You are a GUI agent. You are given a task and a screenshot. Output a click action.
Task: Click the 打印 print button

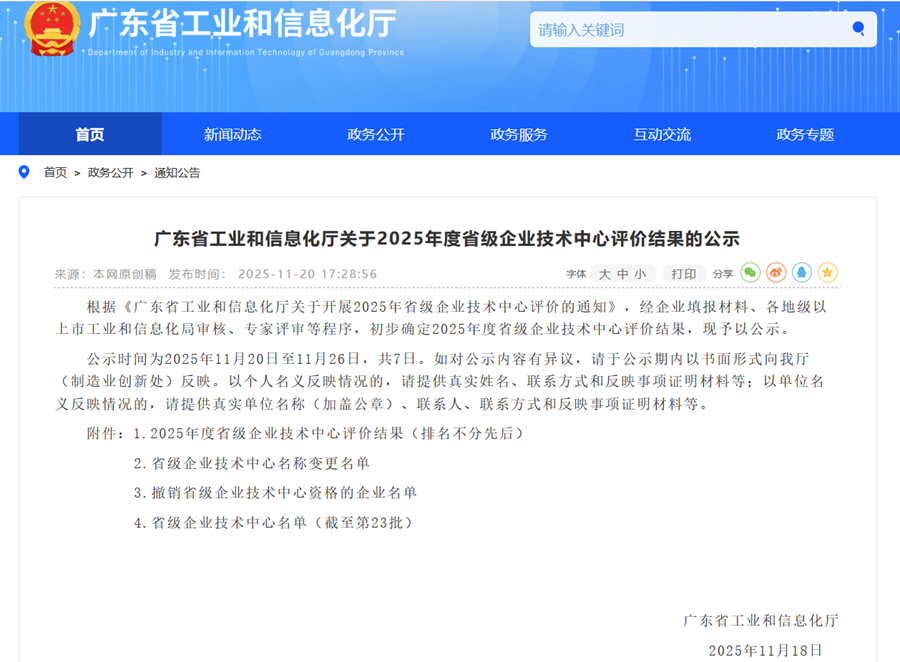(684, 274)
